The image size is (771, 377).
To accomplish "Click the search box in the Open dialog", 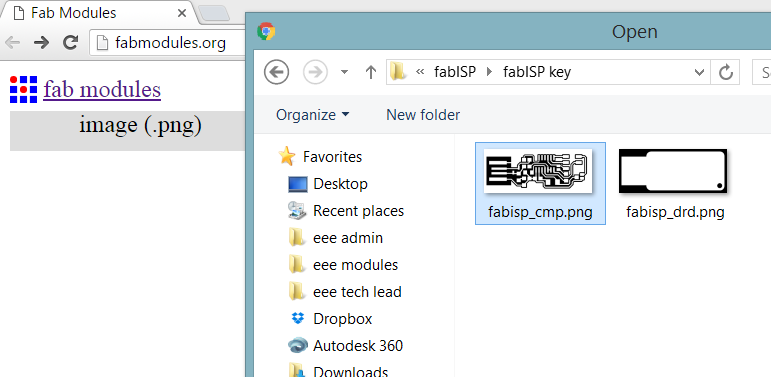I will tap(762, 73).
